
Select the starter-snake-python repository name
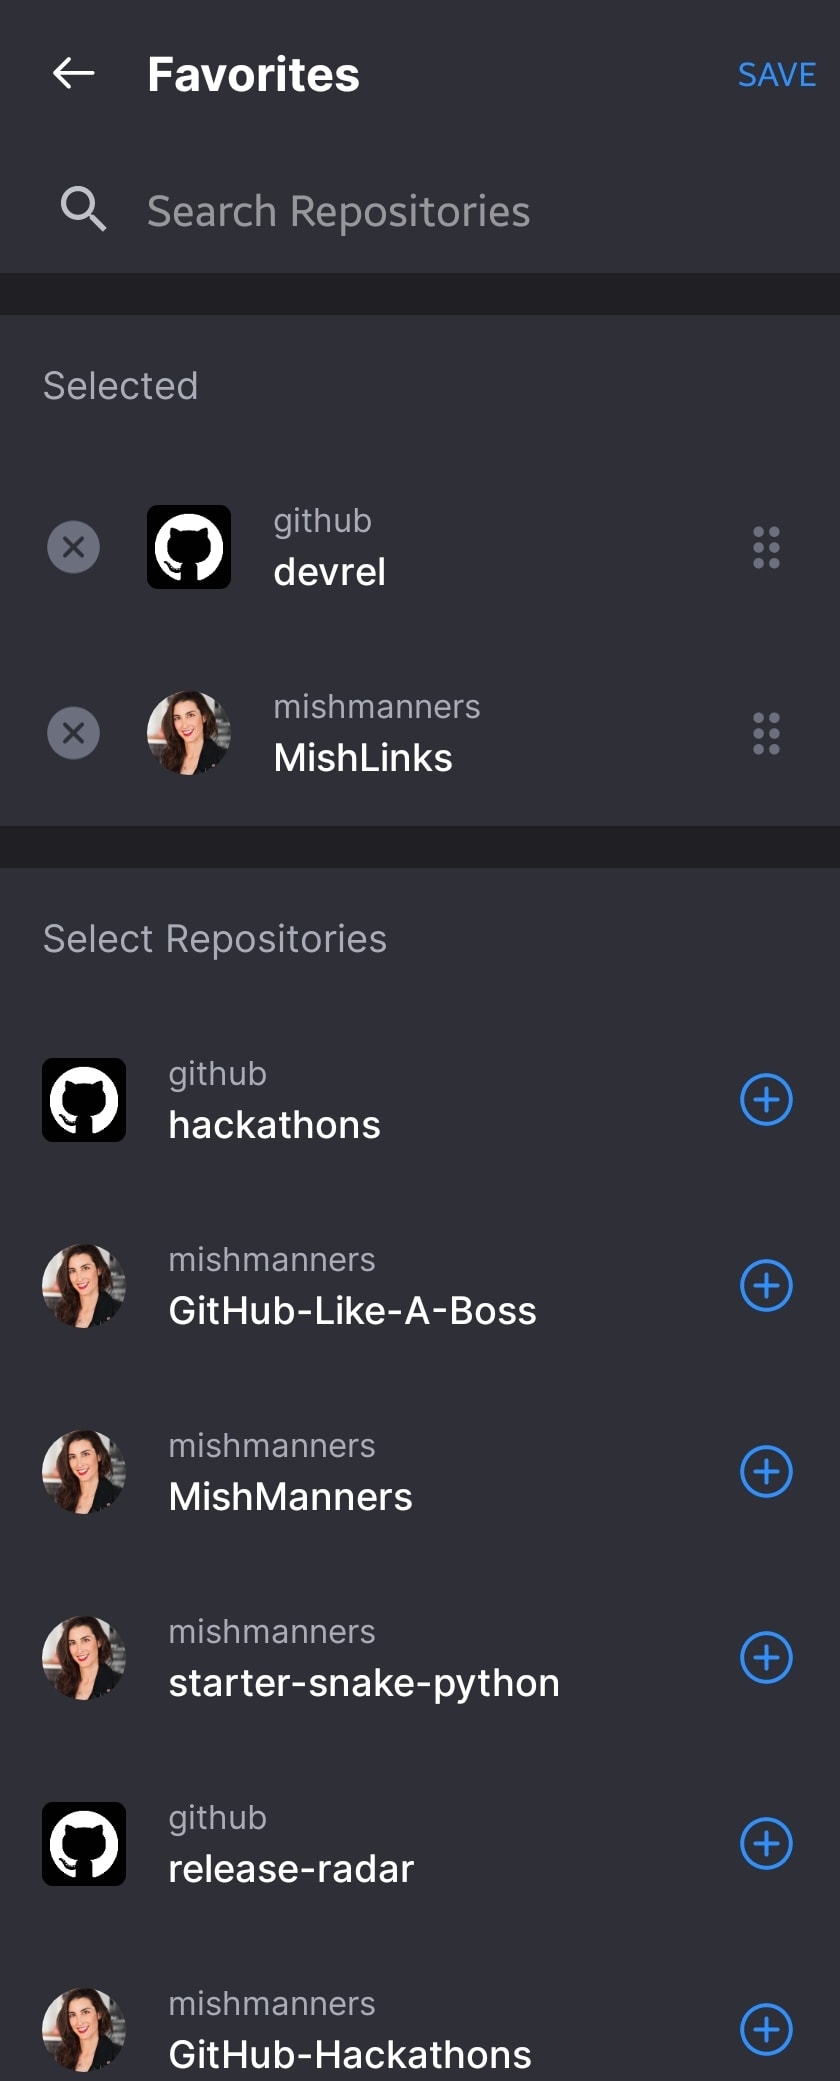364,1684
